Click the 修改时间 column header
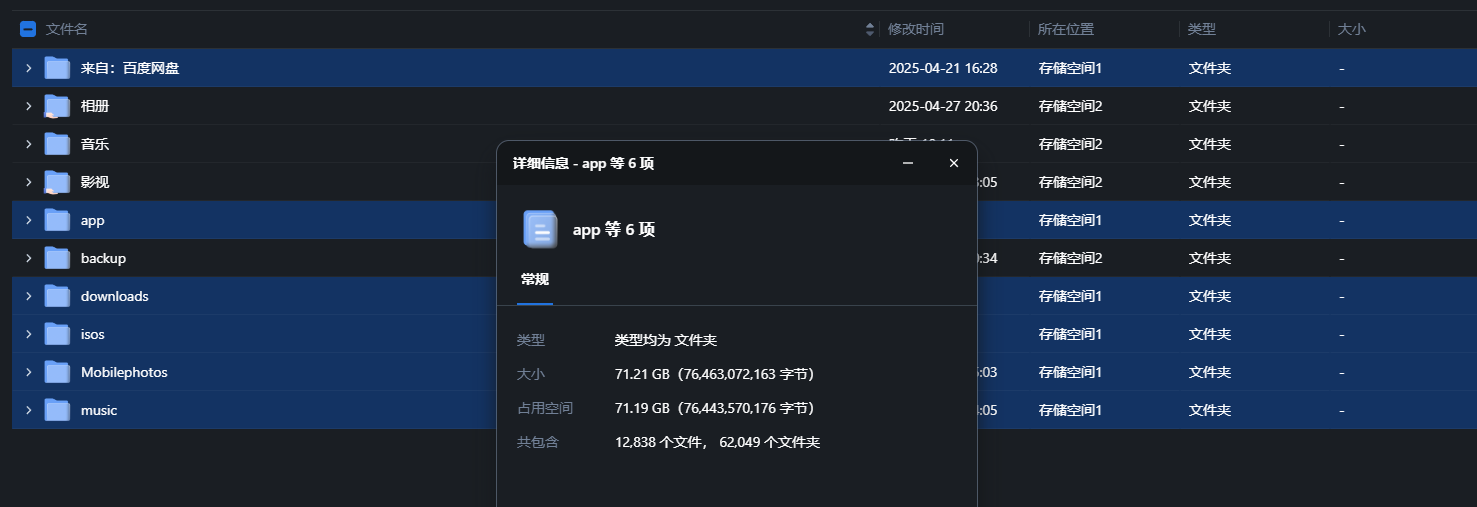The height and width of the screenshot is (507, 1477). pyautogui.click(x=916, y=30)
